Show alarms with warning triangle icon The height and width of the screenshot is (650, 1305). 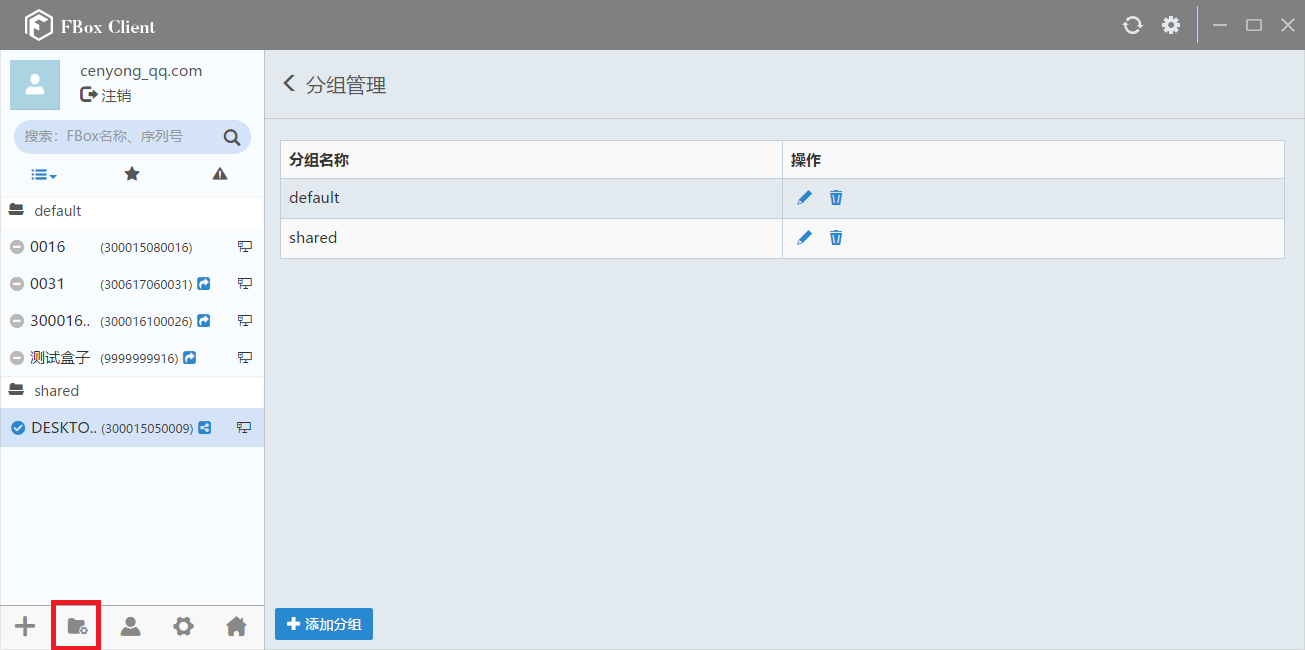[220, 174]
